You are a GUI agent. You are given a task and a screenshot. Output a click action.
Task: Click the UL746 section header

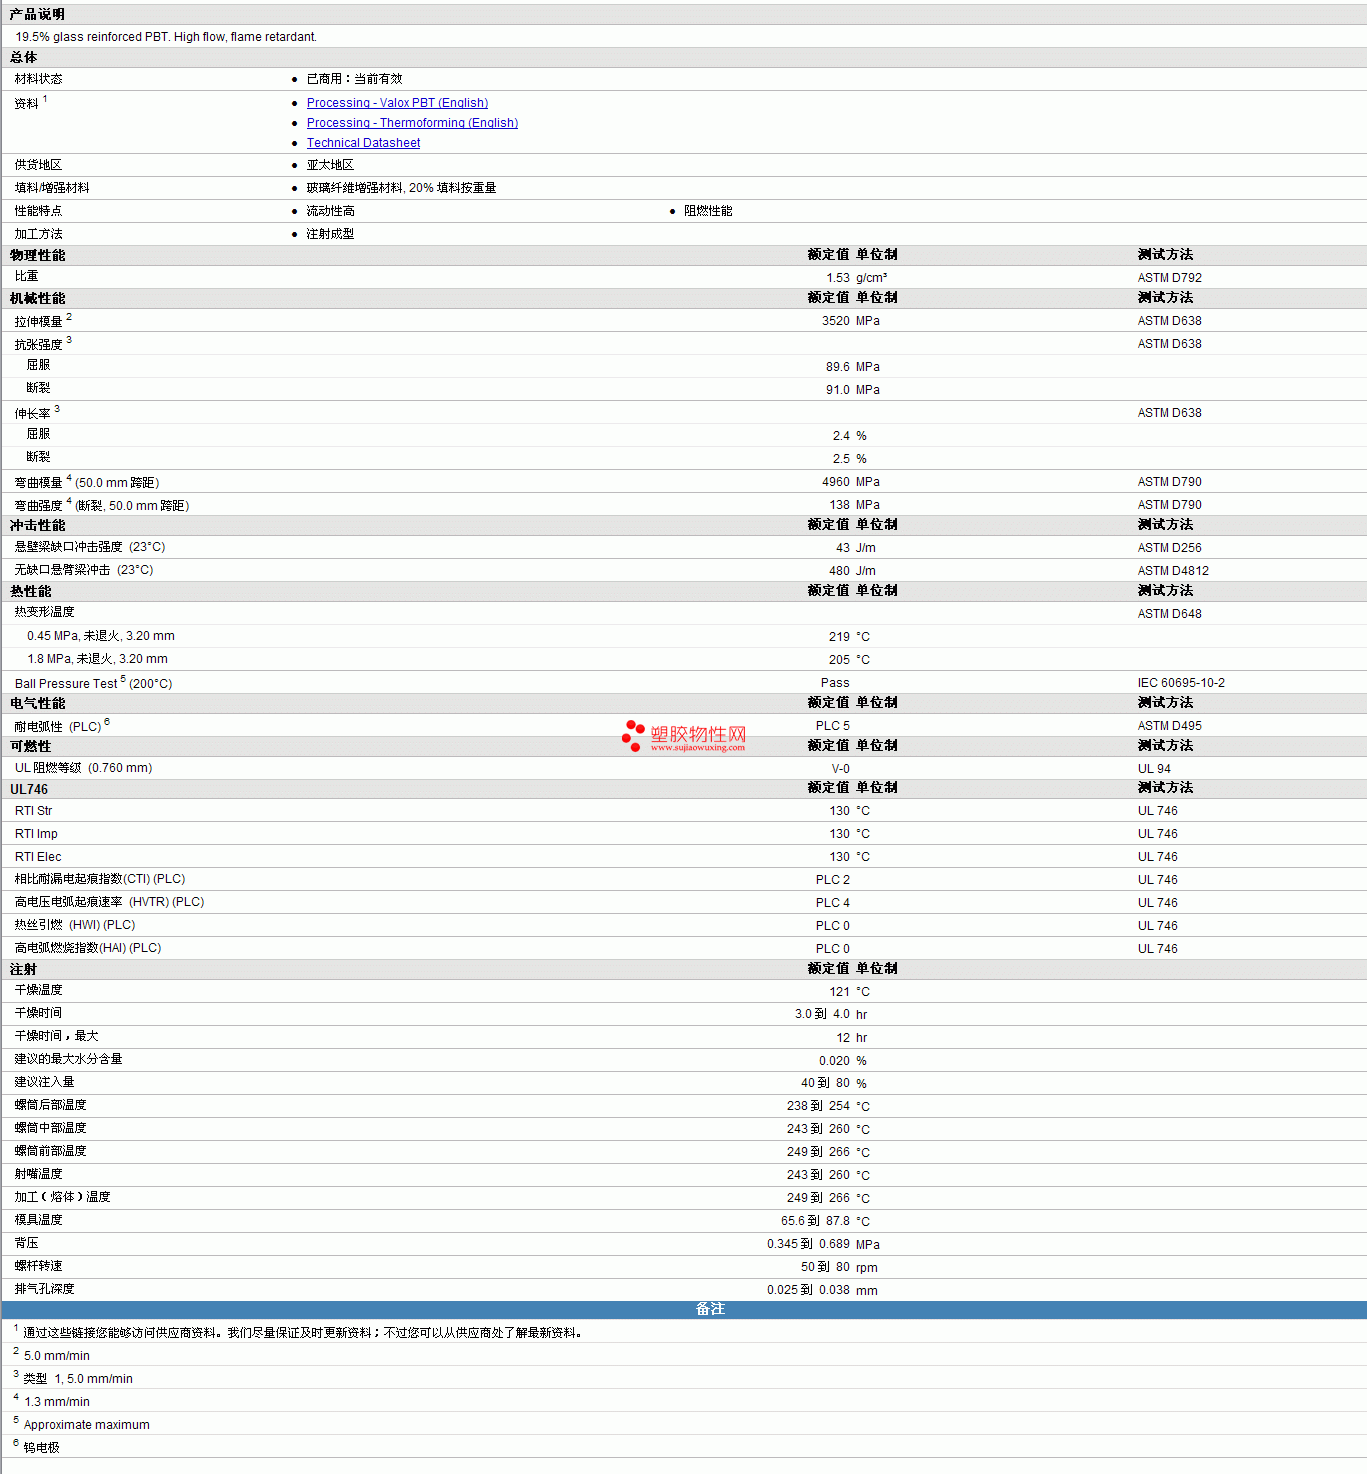point(29,789)
